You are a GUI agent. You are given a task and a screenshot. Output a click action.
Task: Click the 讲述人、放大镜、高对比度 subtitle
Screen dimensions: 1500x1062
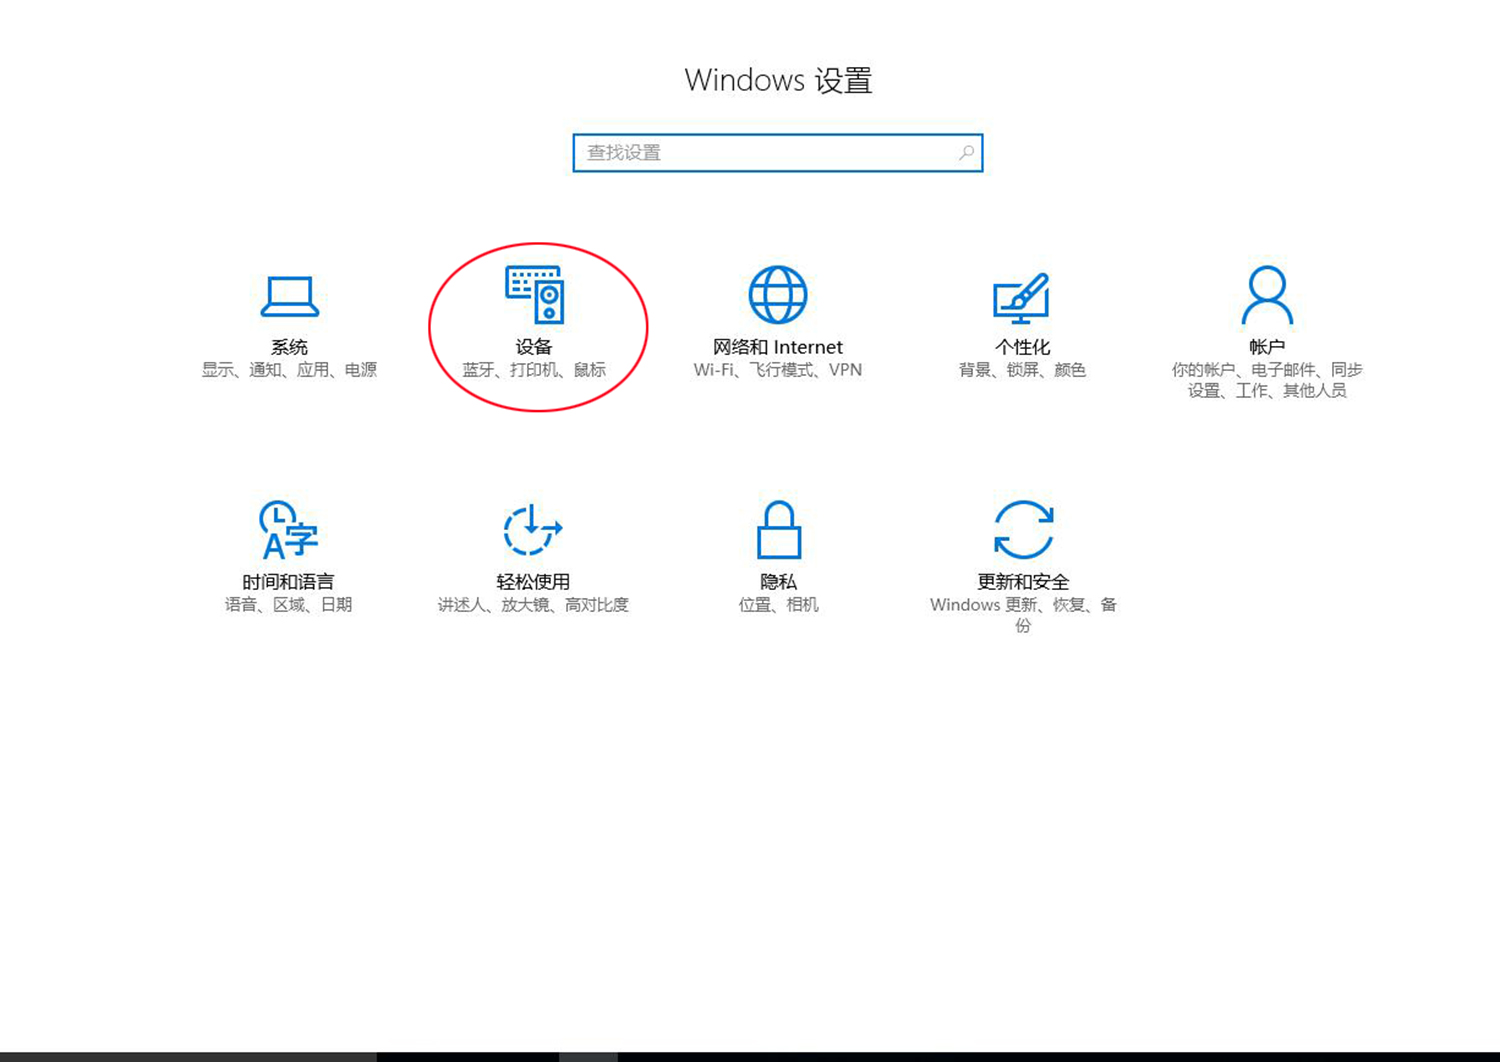533,604
